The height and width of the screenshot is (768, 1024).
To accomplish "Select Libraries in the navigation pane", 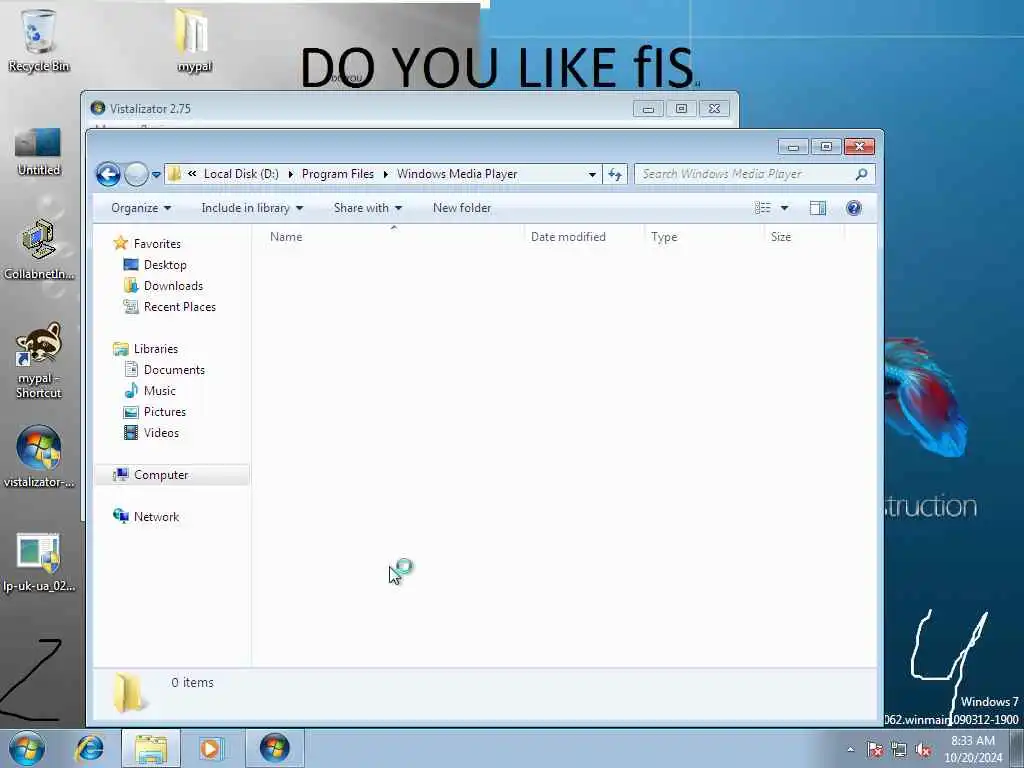I will click(x=155, y=349).
